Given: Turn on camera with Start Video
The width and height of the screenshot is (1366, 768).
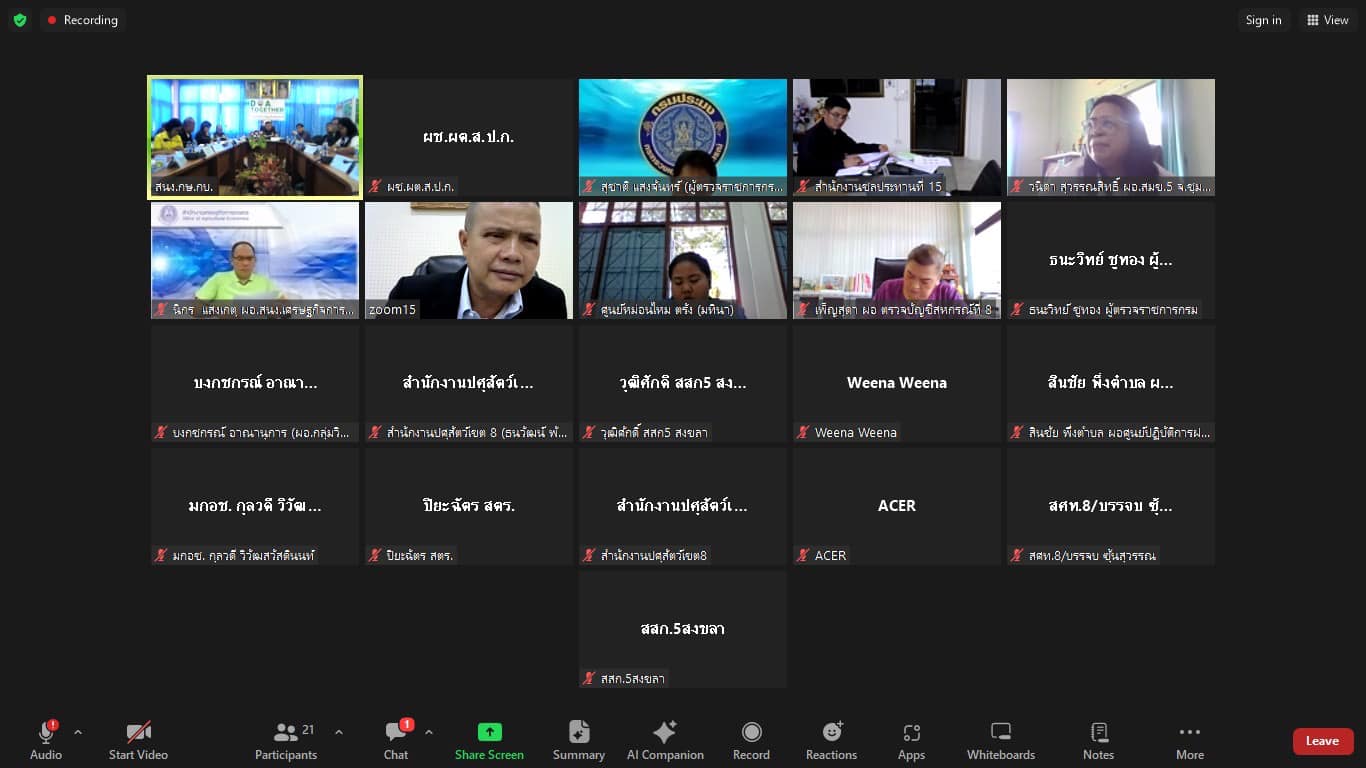Looking at the screenshot, I should [138, 741].
